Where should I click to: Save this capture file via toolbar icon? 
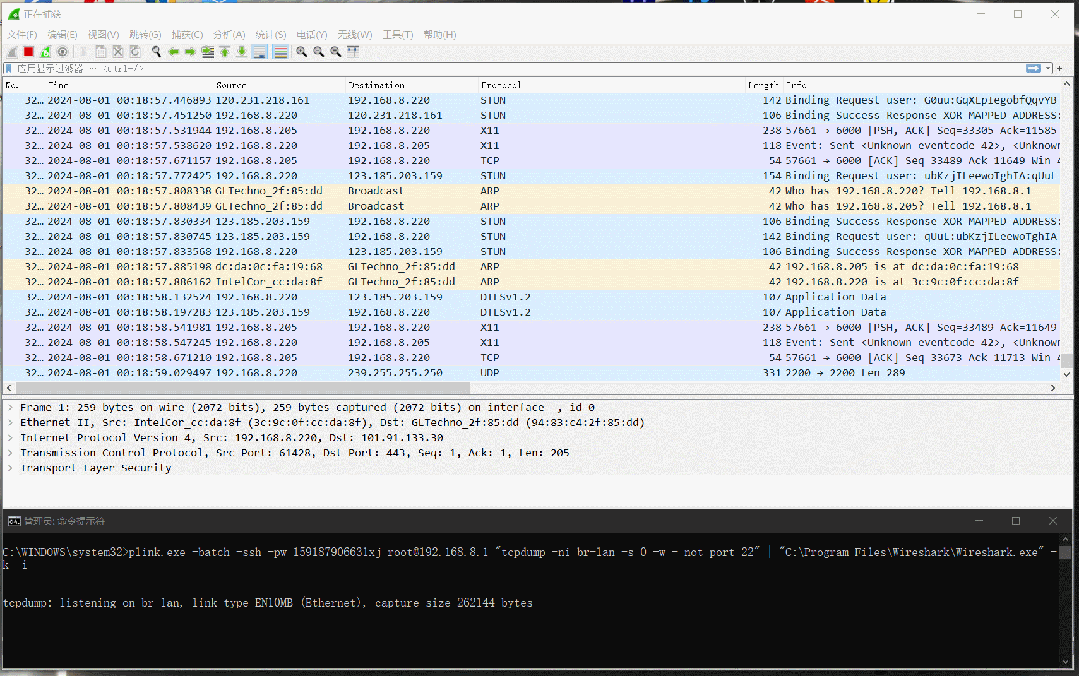pyautogui.click(x=100, y=52)
